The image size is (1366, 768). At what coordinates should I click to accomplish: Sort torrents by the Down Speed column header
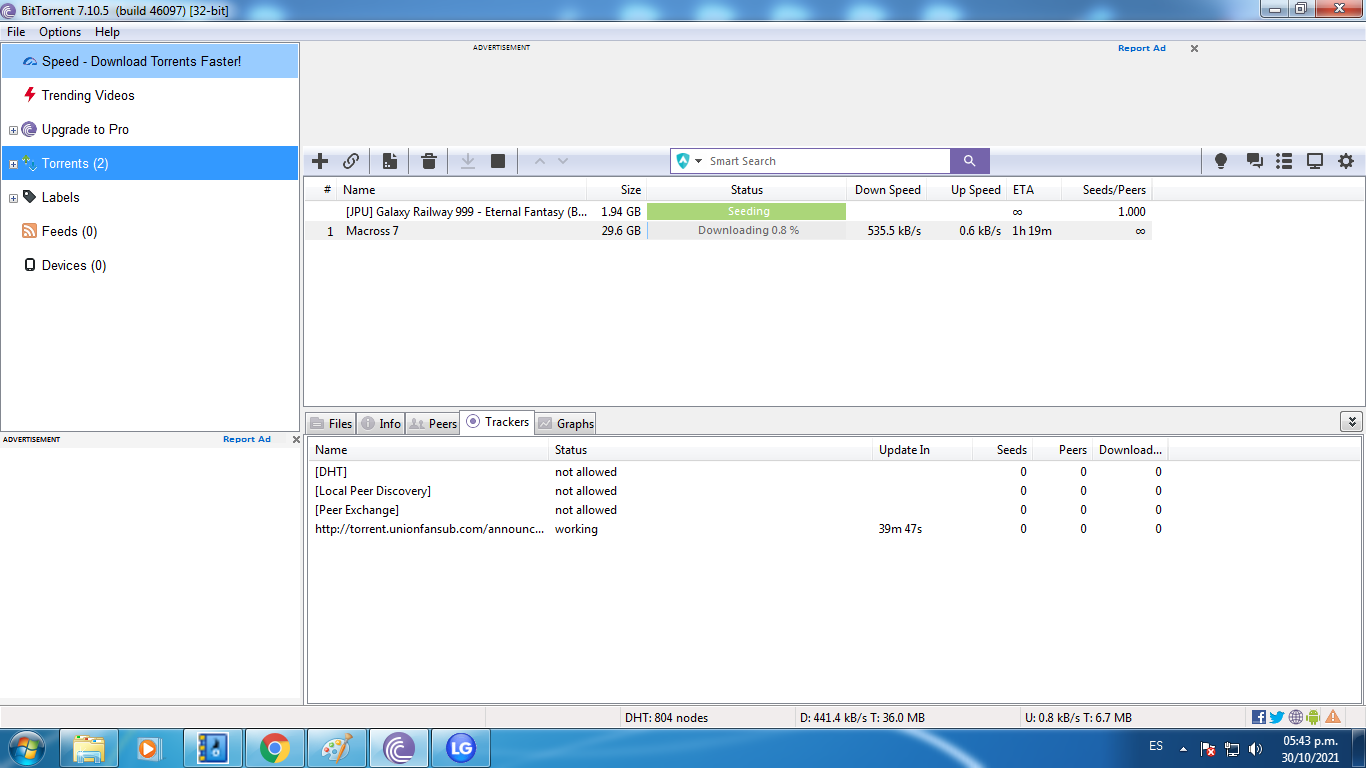tap(887, 189)
